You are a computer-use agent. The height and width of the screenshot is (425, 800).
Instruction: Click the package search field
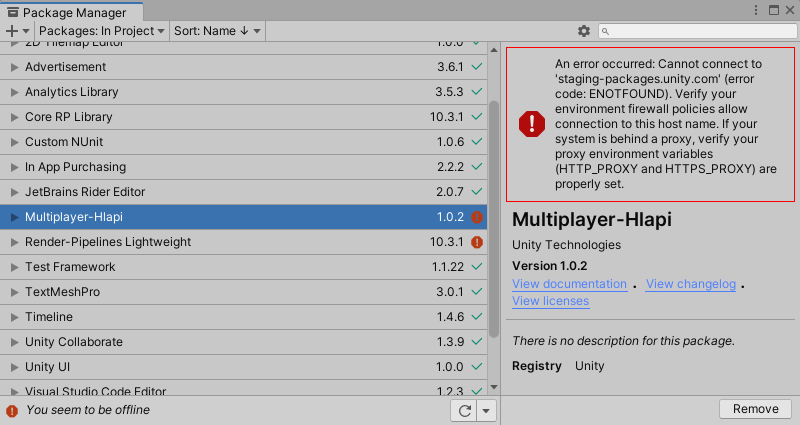697,31
